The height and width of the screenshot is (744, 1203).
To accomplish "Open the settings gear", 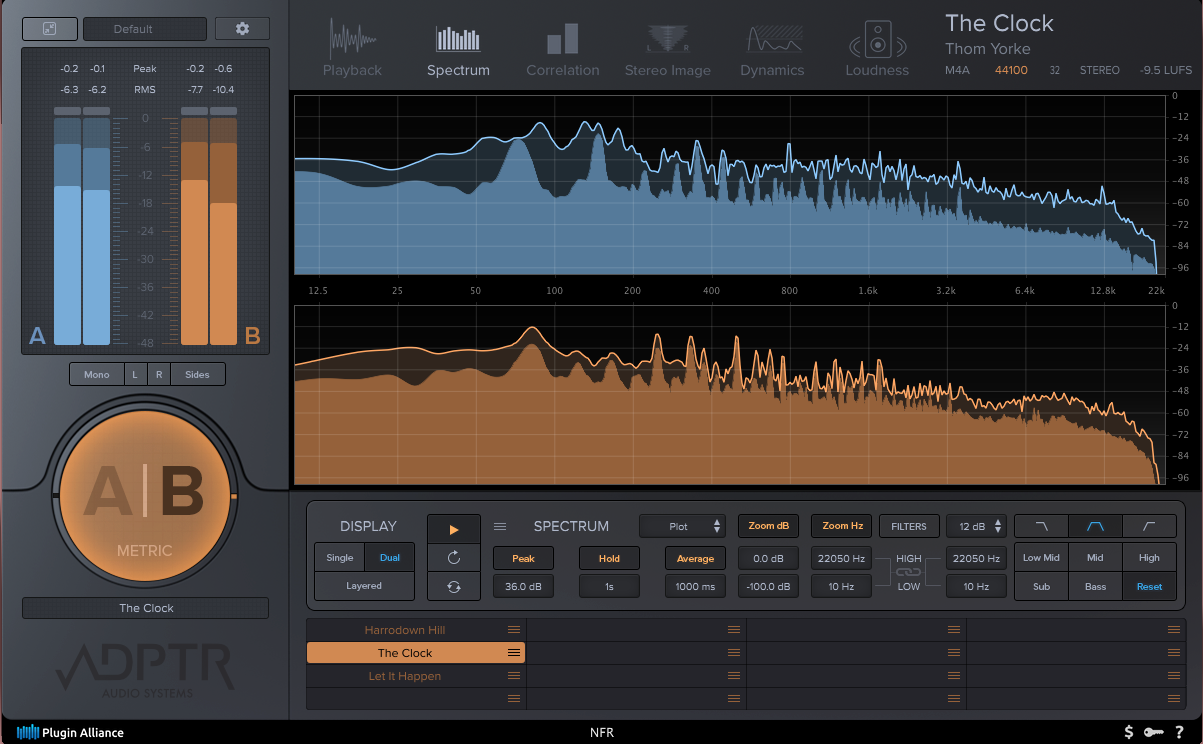I will point(242,29).
